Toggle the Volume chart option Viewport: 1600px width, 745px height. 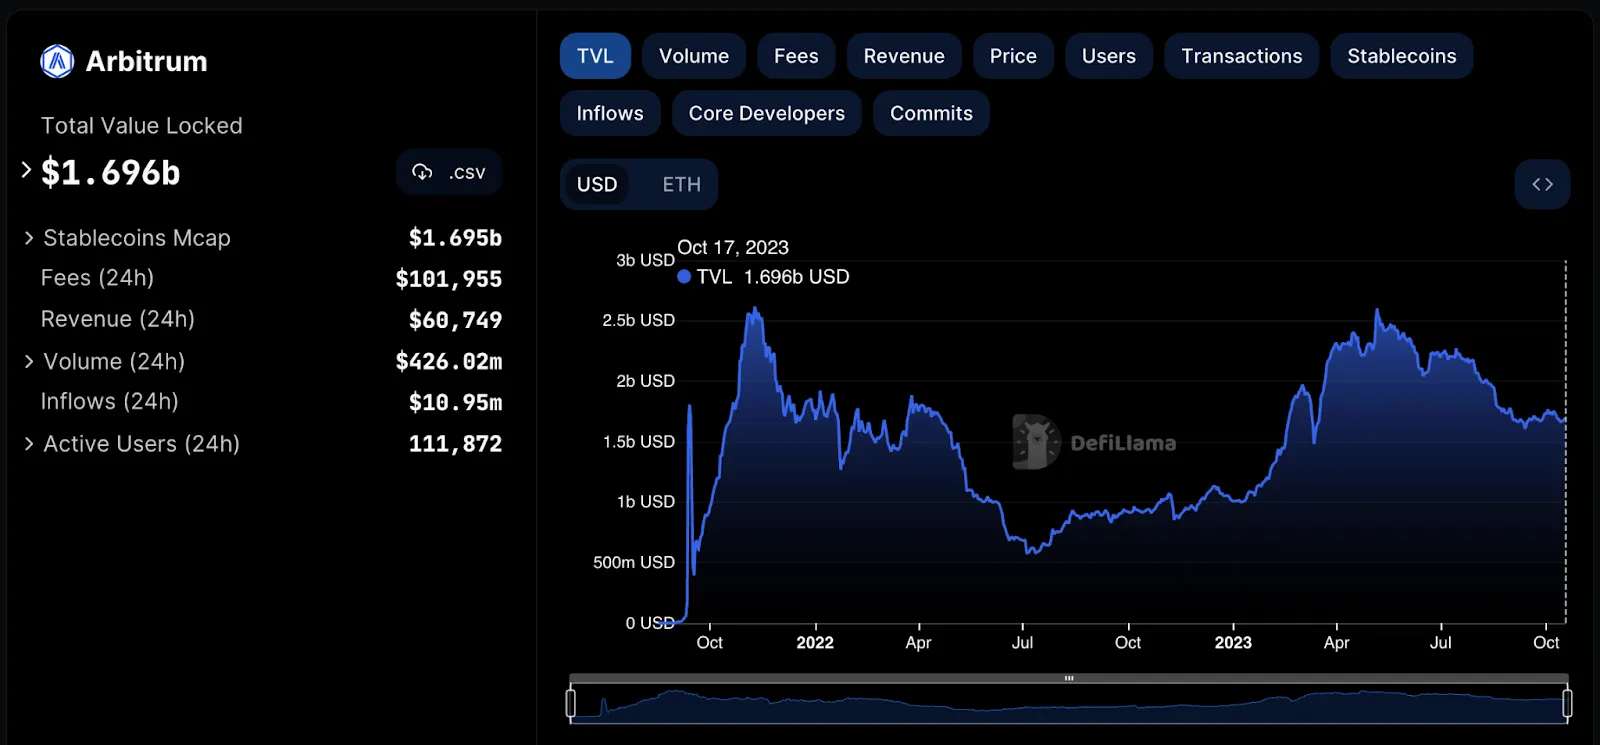pyautogui.click(x=694, y=56)
